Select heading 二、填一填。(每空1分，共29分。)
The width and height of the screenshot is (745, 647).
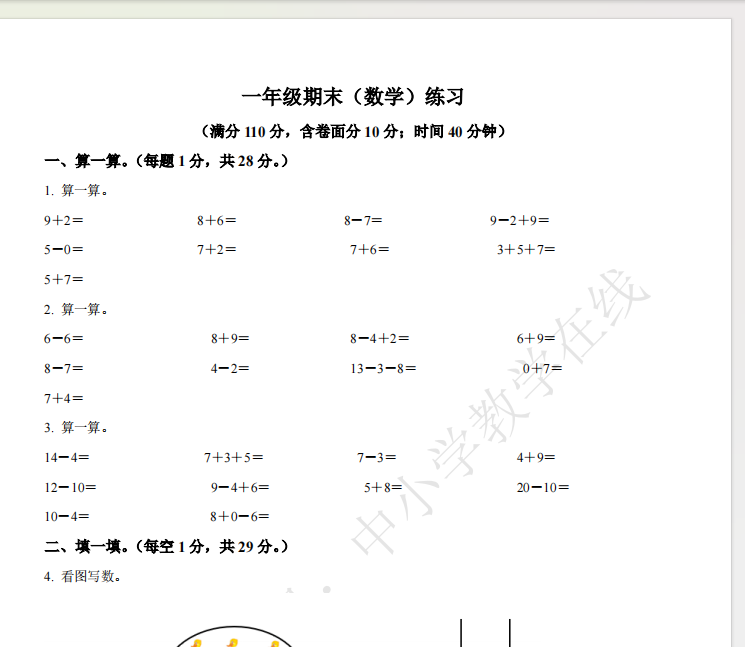166,546
